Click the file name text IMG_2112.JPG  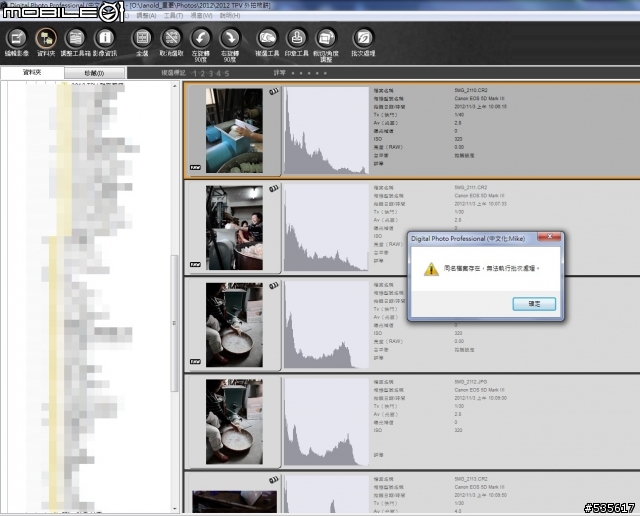(471, 382)
